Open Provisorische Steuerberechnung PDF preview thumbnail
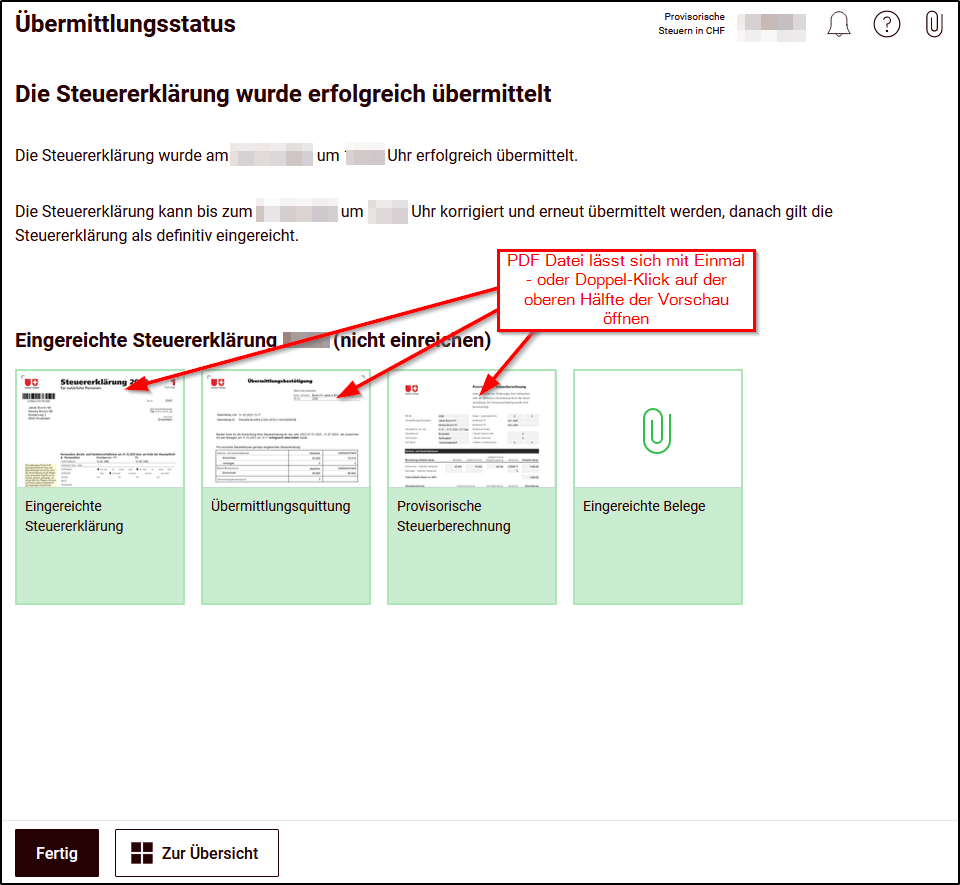Image resolution: width=960 pixels, height=885 pixels. (x=472, y=429)
